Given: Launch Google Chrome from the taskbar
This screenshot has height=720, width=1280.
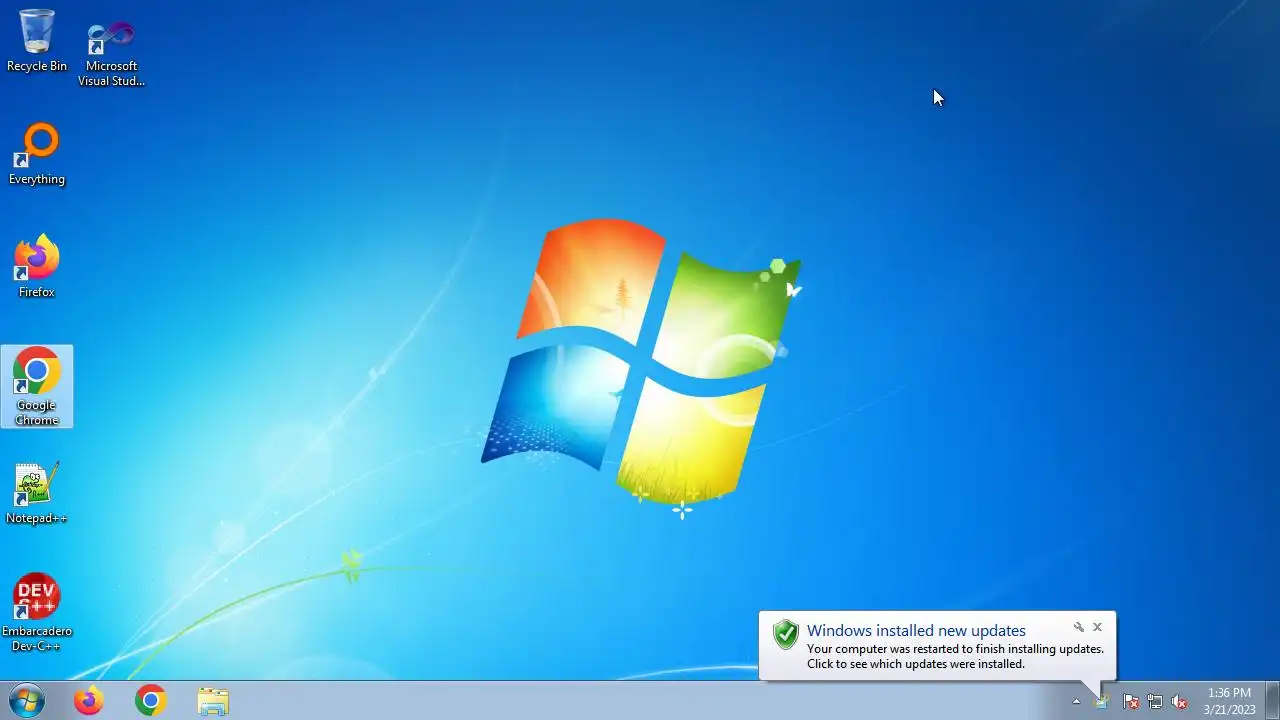Looking at the screenshot, I should 151,701.
